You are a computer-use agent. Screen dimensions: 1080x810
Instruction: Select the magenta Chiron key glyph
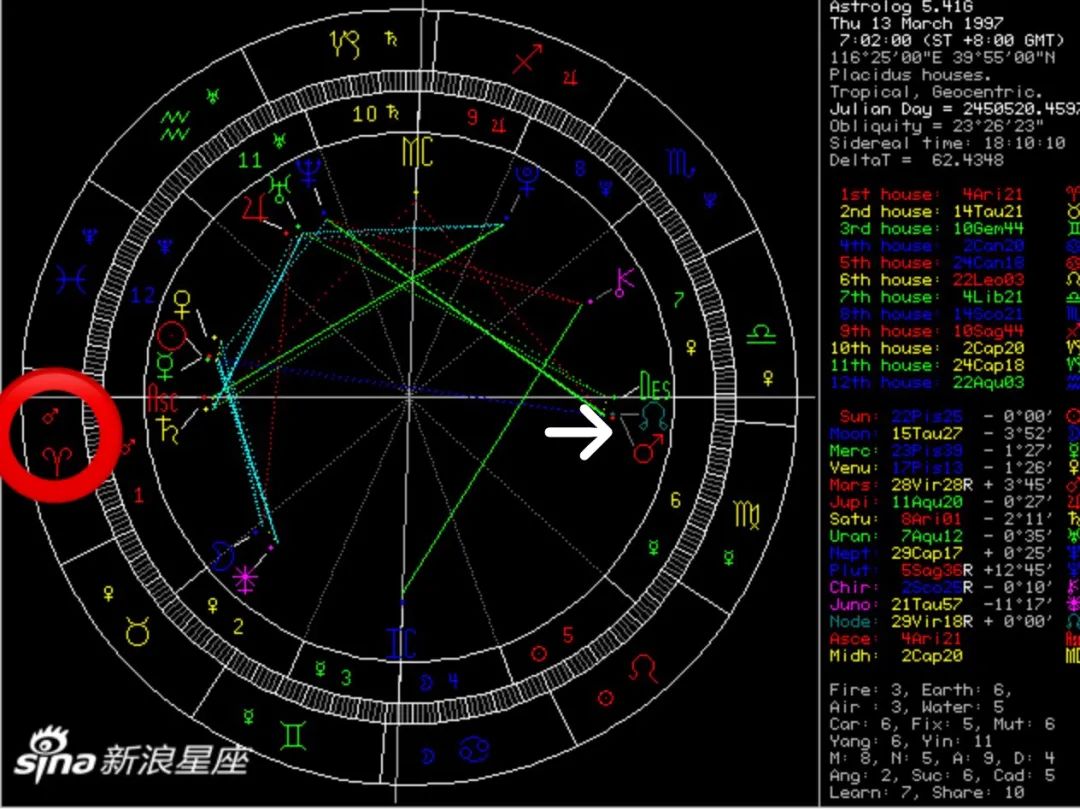point(625,283)
